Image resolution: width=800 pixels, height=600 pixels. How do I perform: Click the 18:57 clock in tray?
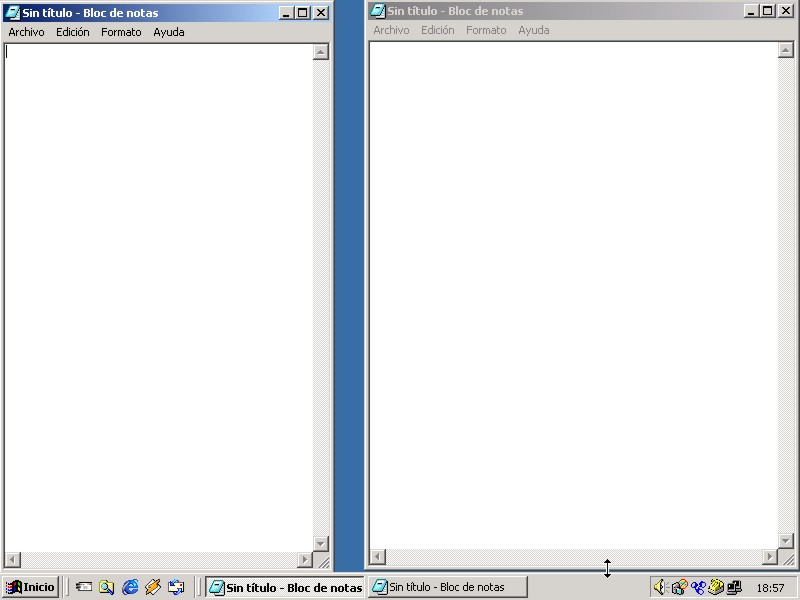click(770, 588)
